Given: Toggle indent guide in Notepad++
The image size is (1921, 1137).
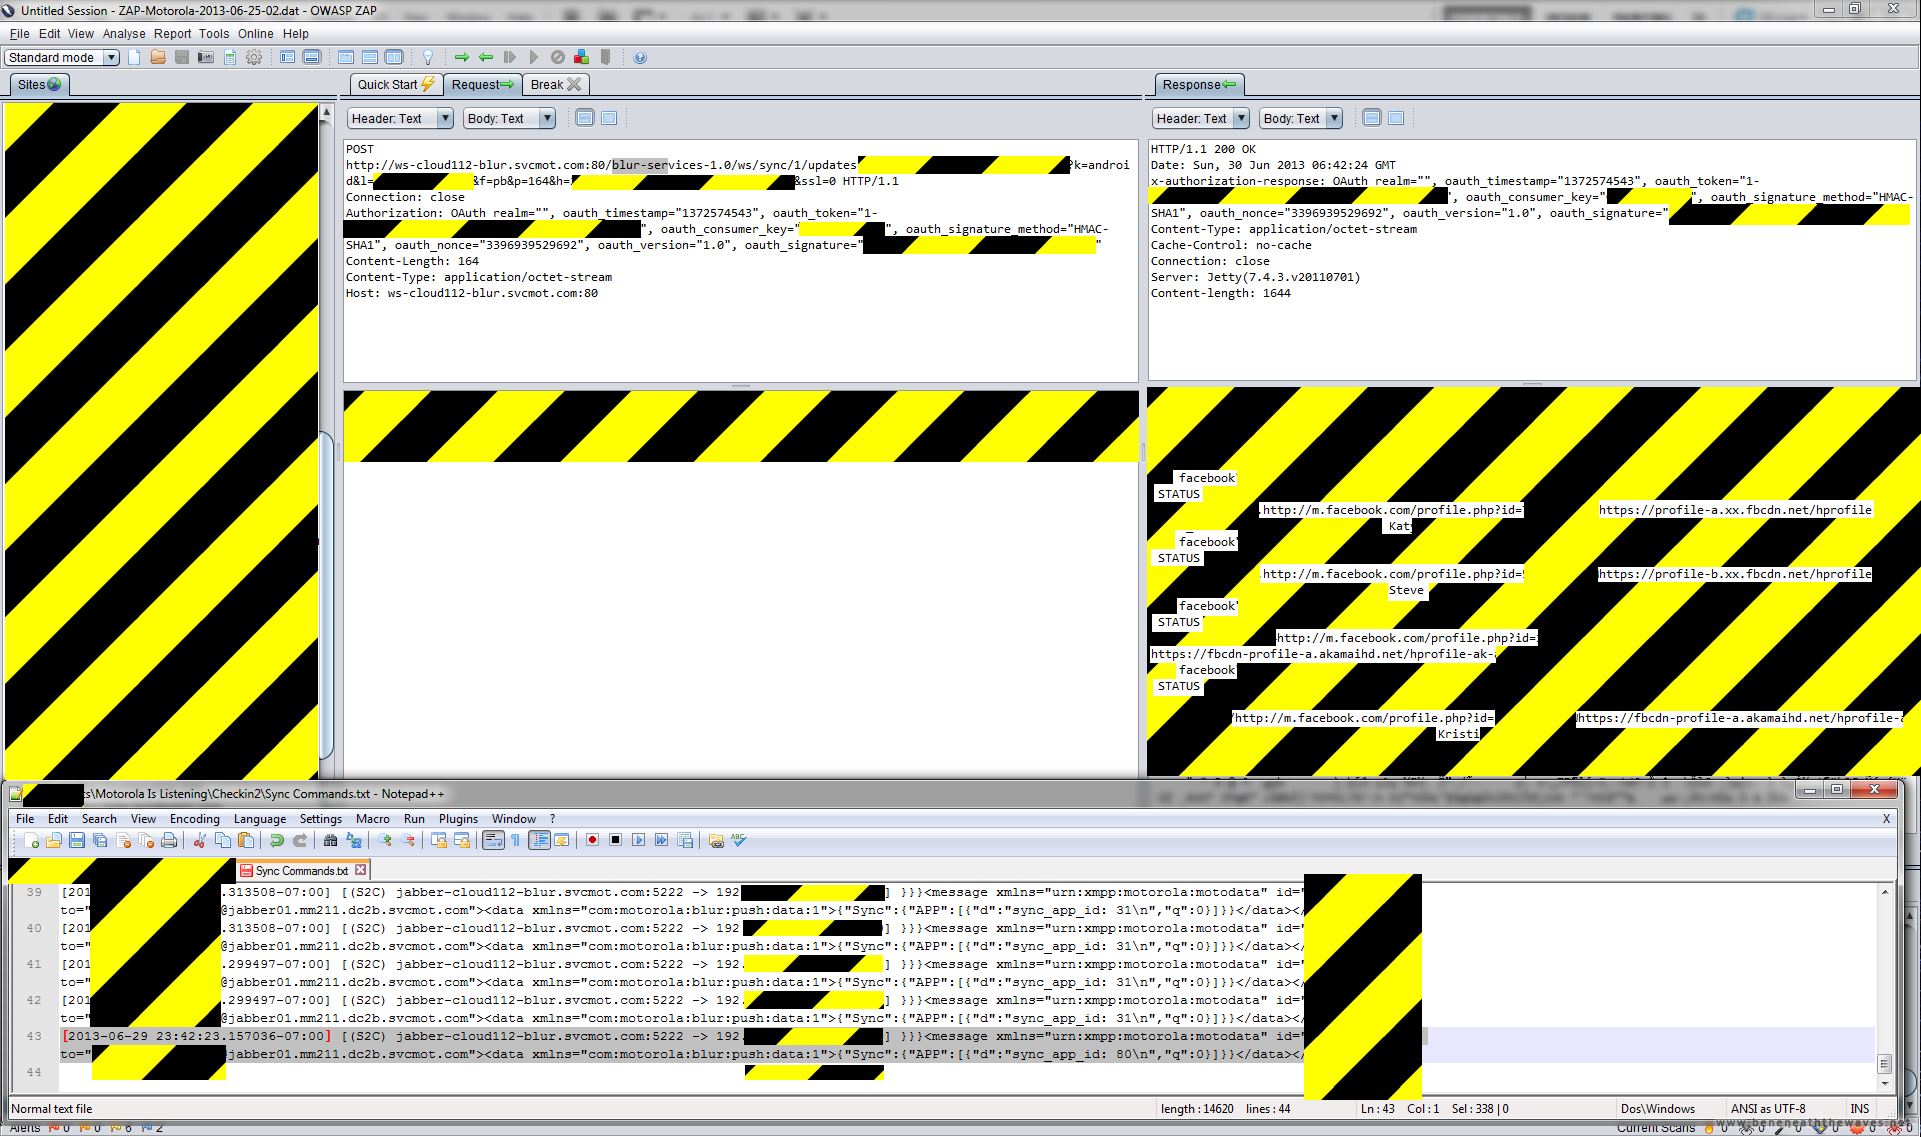Looking at the screenshot, I should click(x=540, y=840).
